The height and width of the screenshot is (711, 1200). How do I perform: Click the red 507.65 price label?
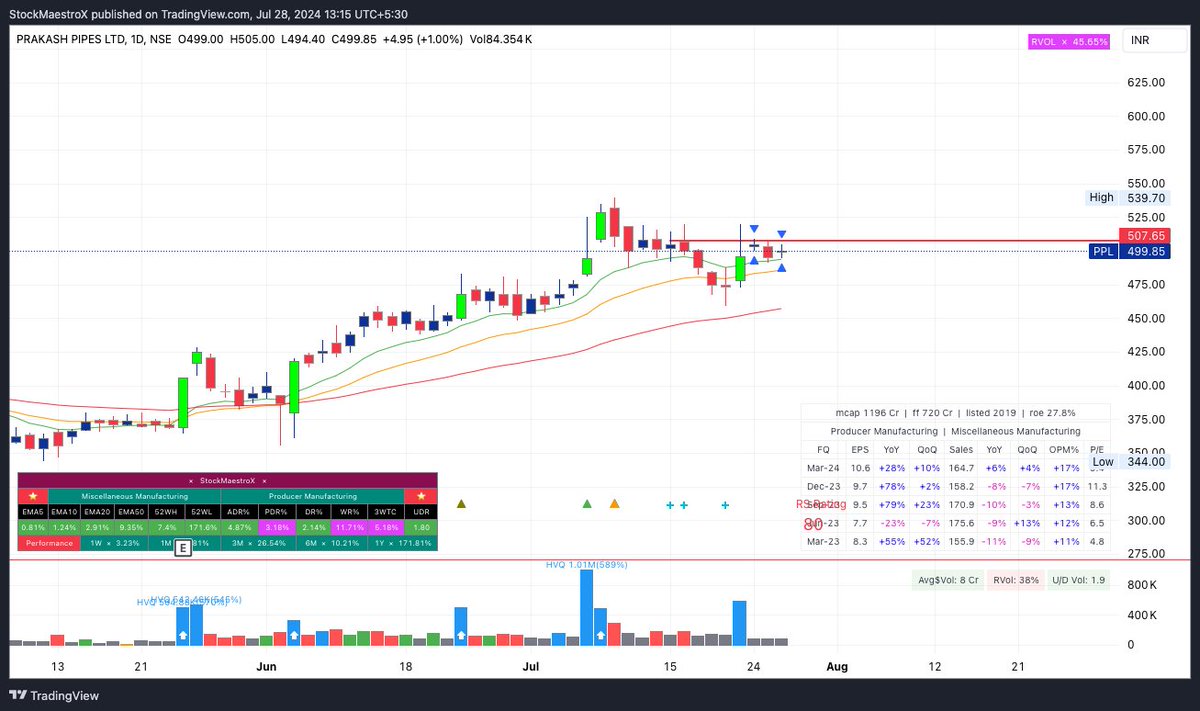pyautogui.click(x=1146, y=235)
